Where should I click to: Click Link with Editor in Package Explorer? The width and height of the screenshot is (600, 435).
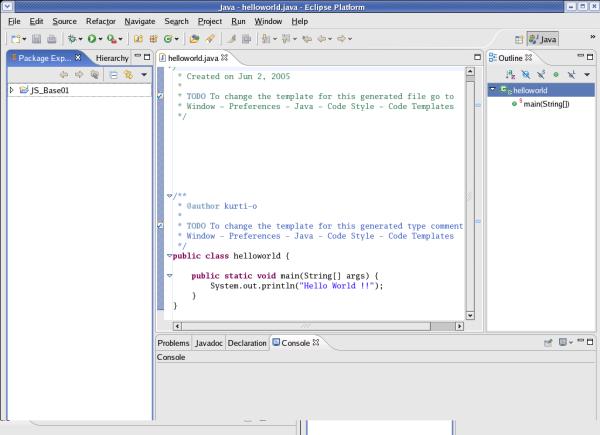128,75
